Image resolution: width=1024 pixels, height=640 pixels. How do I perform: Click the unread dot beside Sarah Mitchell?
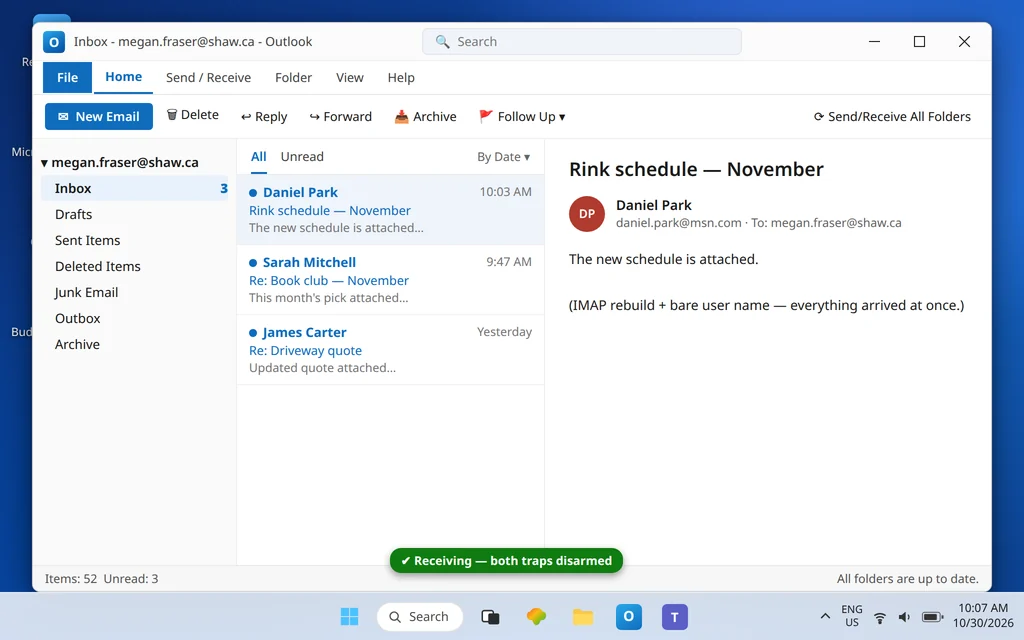[253, 263]
